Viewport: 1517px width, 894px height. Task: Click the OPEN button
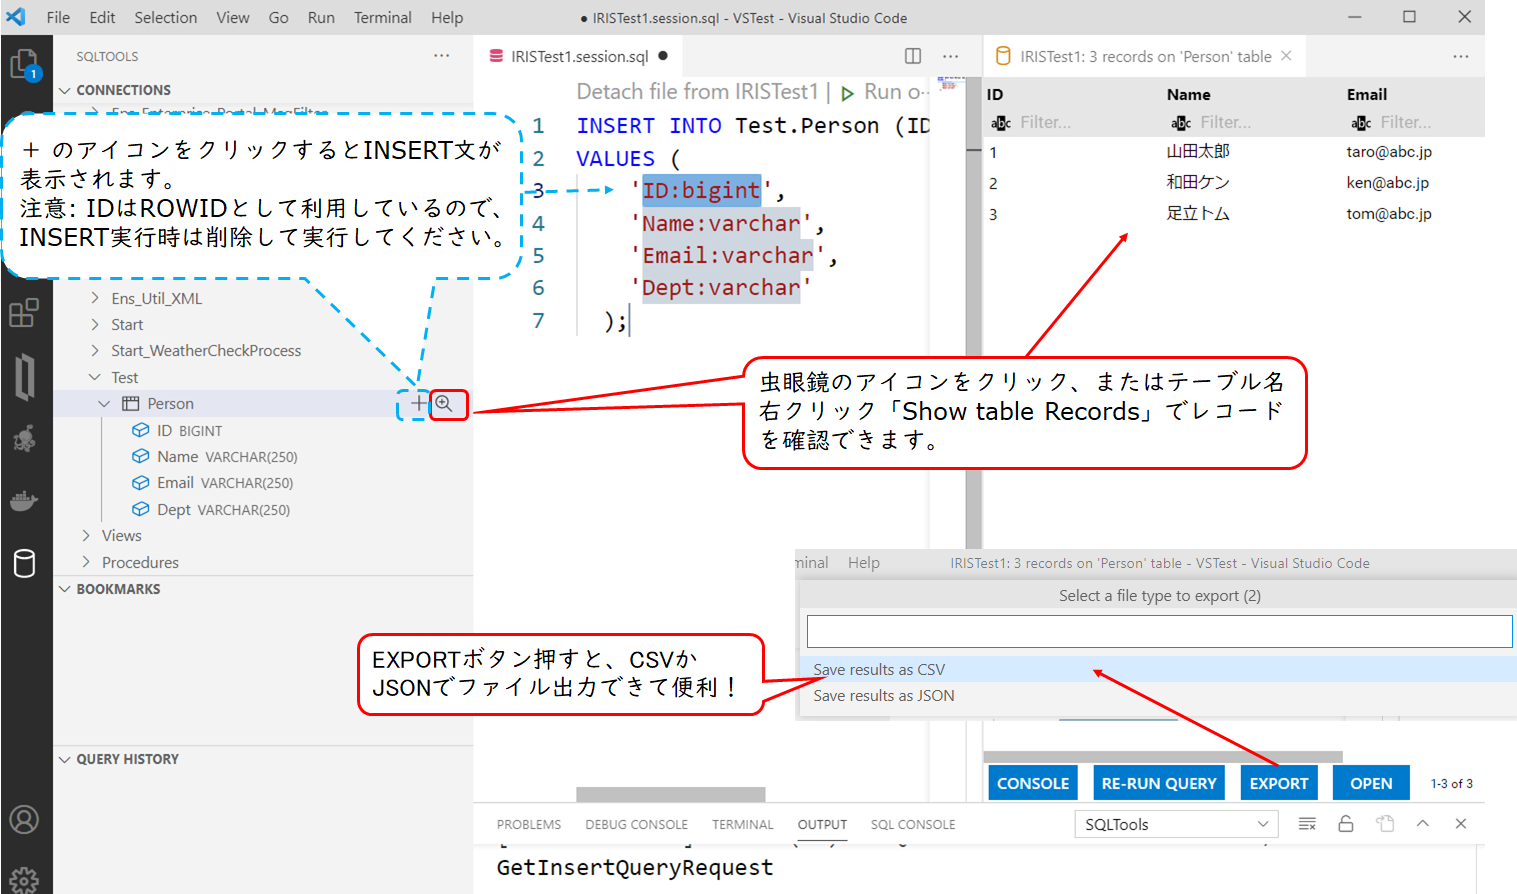1371,783
